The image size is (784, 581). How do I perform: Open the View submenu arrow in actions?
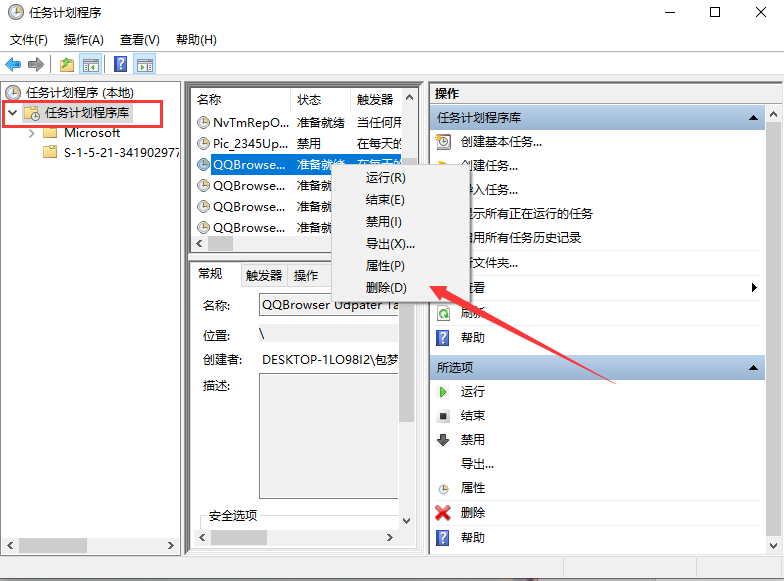point(754,288)
